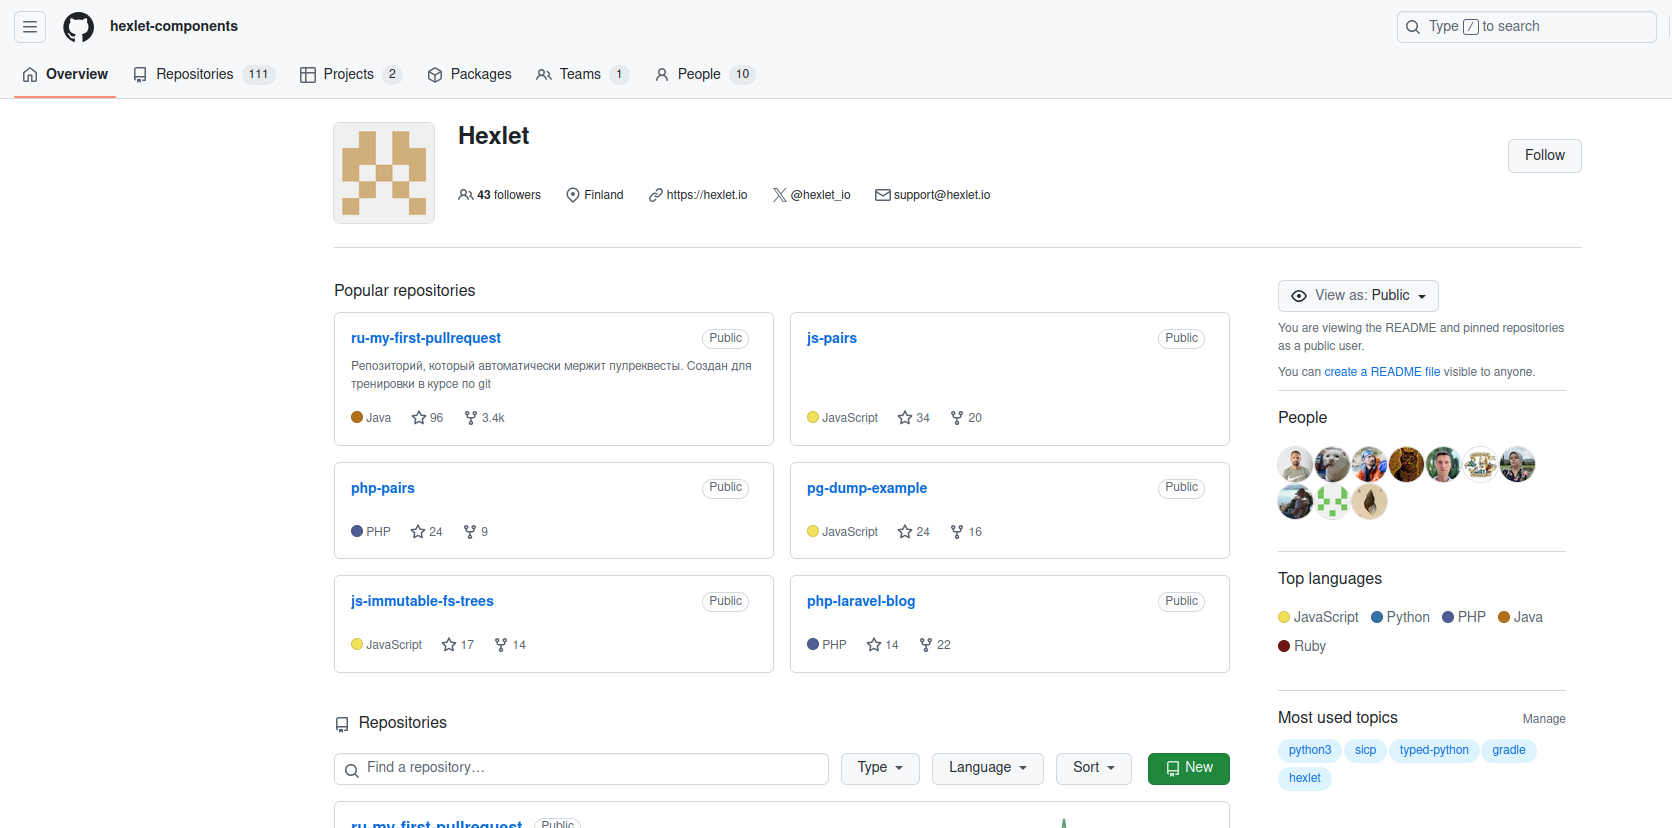Click the magnifier icon in top search bar
This screenshot has width=1672, height=828.
pos(1413,27)
